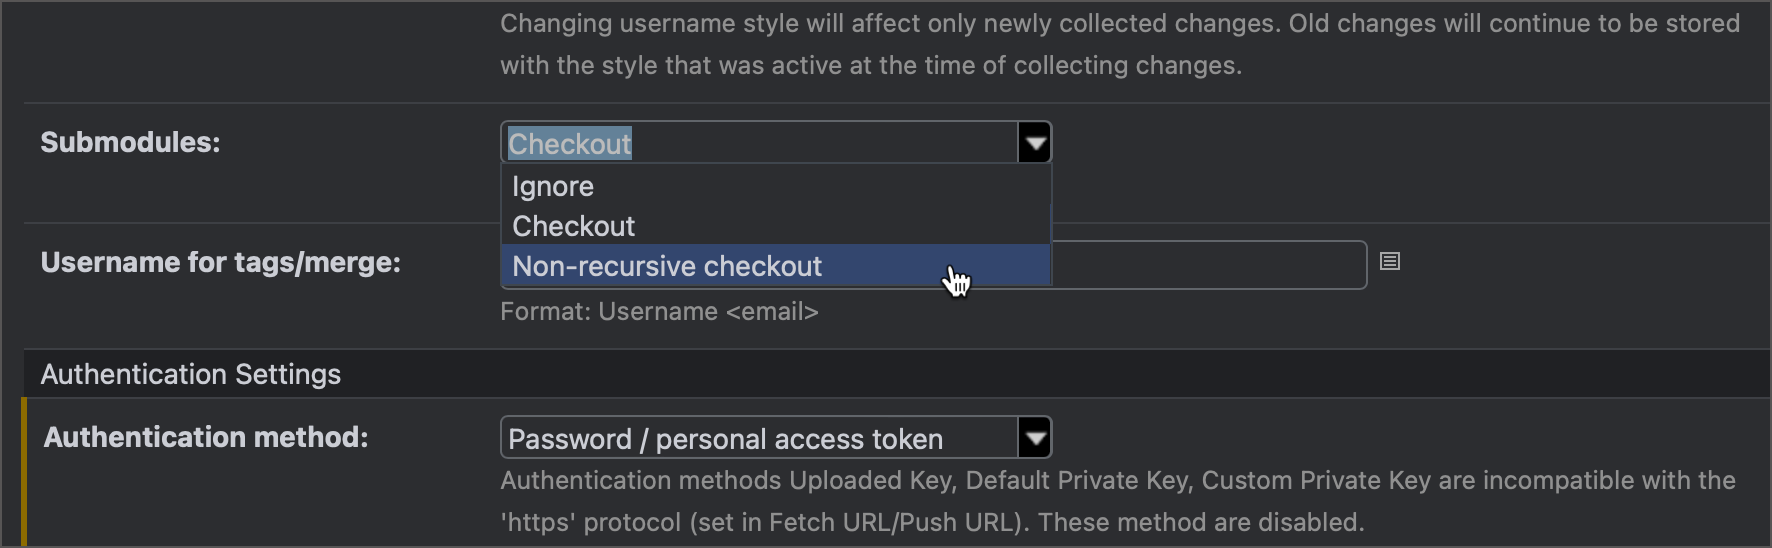Click the Submodules dropdown arrow button
The height and width of the screenshot is (548, 1772).
pos(1034,143)
